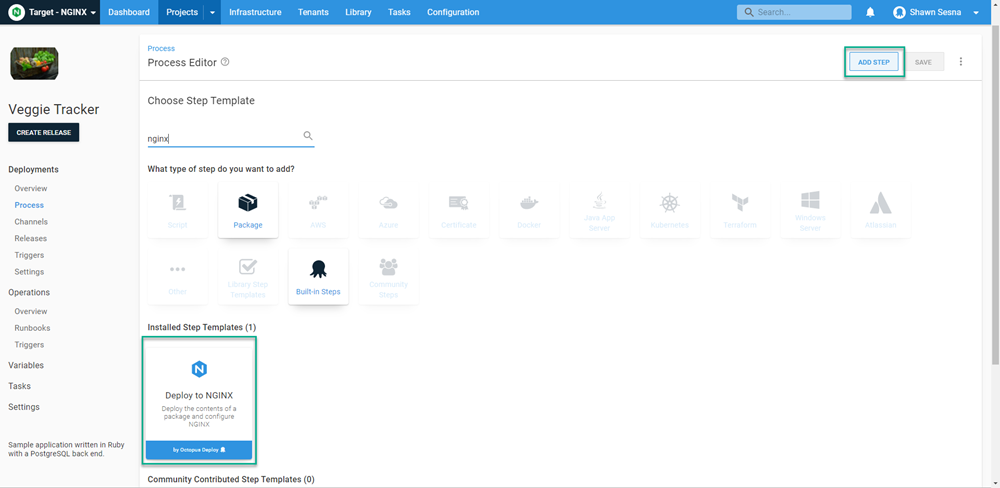
Task: Open the notifications bell icon
Action: pyautogui.click(x=870, y=12)
